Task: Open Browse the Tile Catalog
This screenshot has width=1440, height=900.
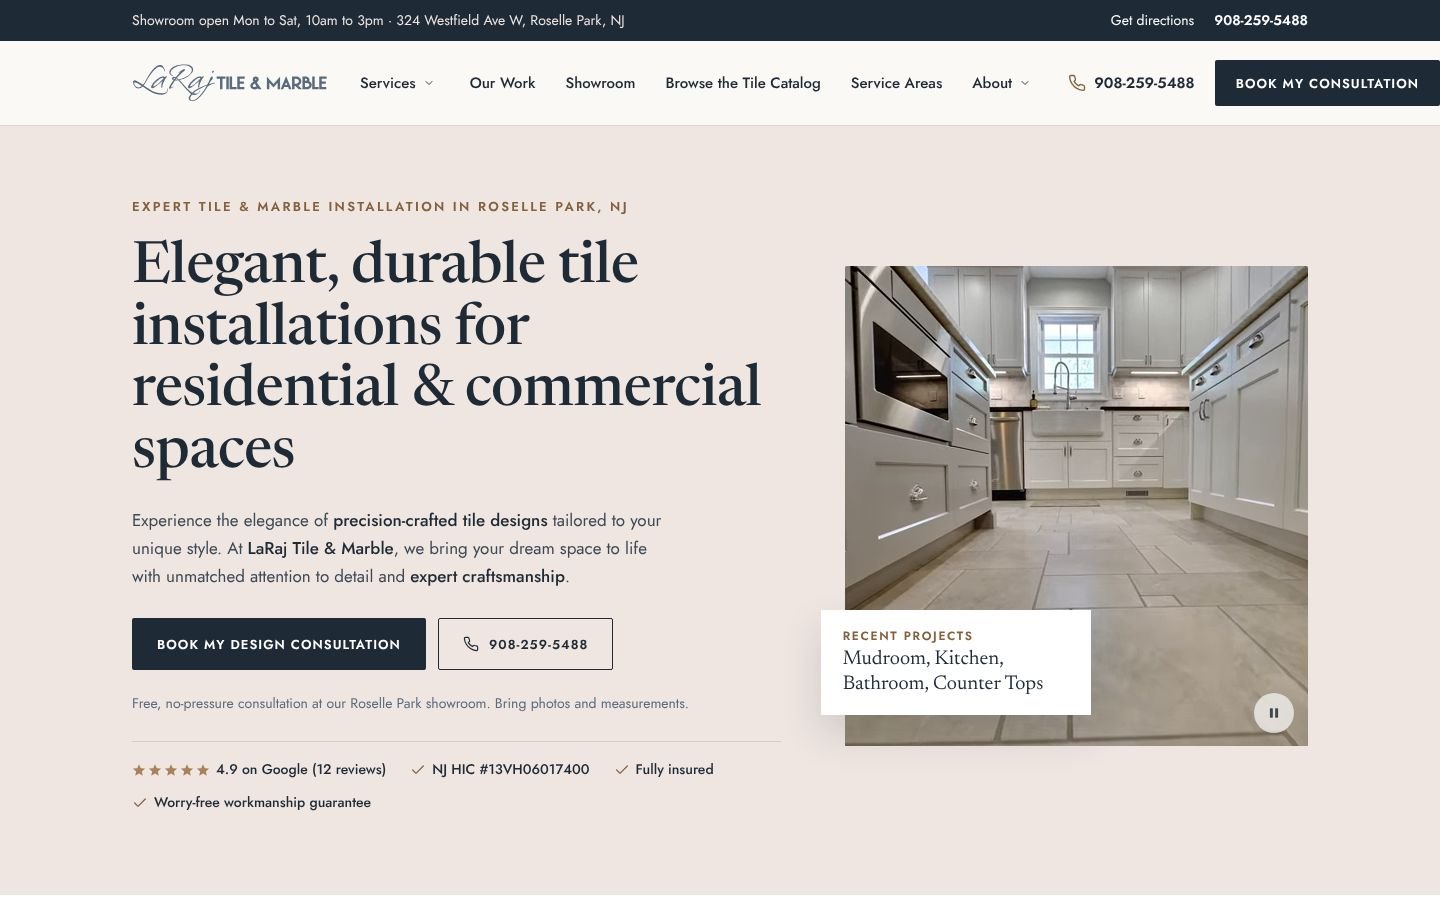Action: pyautogui.click(x=743, y=83)
